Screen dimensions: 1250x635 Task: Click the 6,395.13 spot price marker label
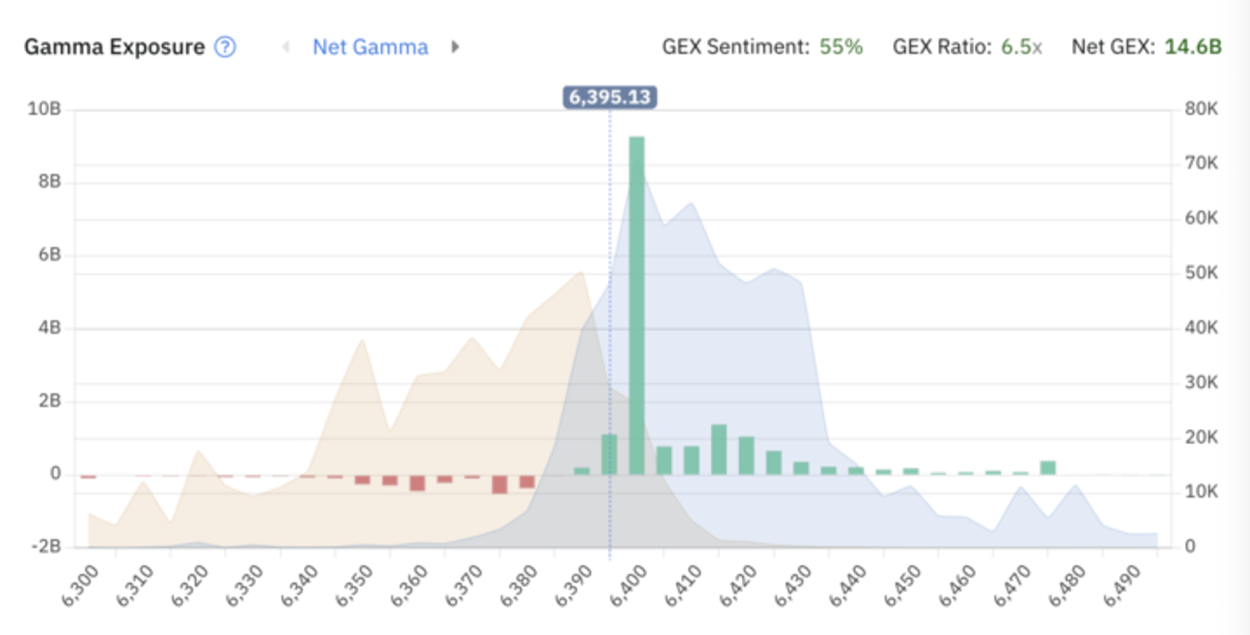pyautogui.click(x=610, y=97)
